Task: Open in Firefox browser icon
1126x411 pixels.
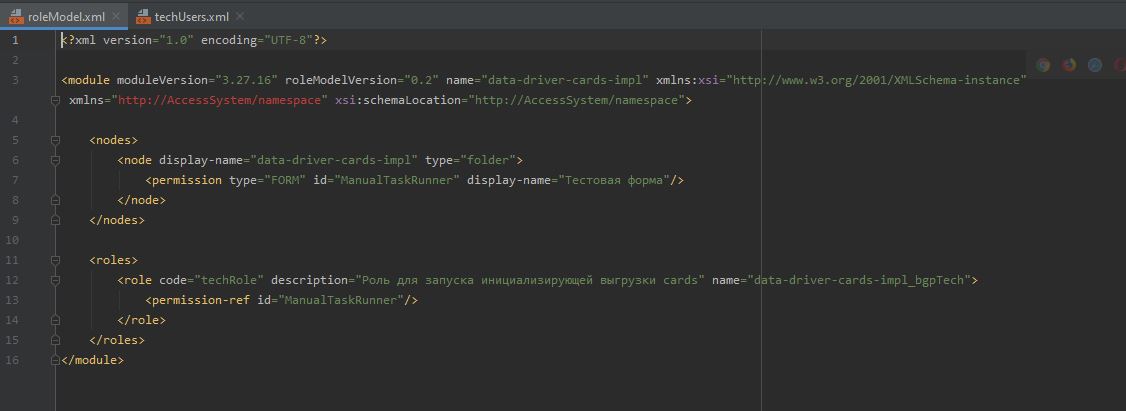Action: [x=1069, y=65]
